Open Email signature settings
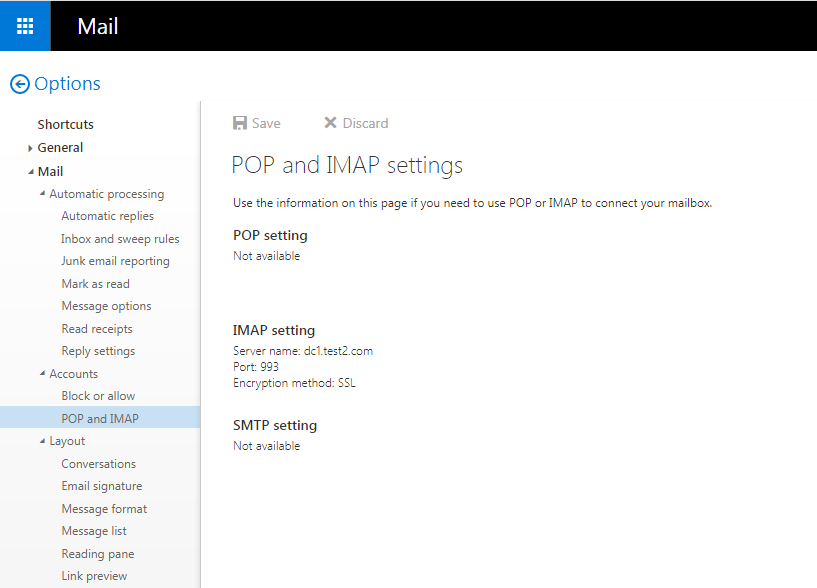This screenshot has height=588, width=817. point(101,486)
